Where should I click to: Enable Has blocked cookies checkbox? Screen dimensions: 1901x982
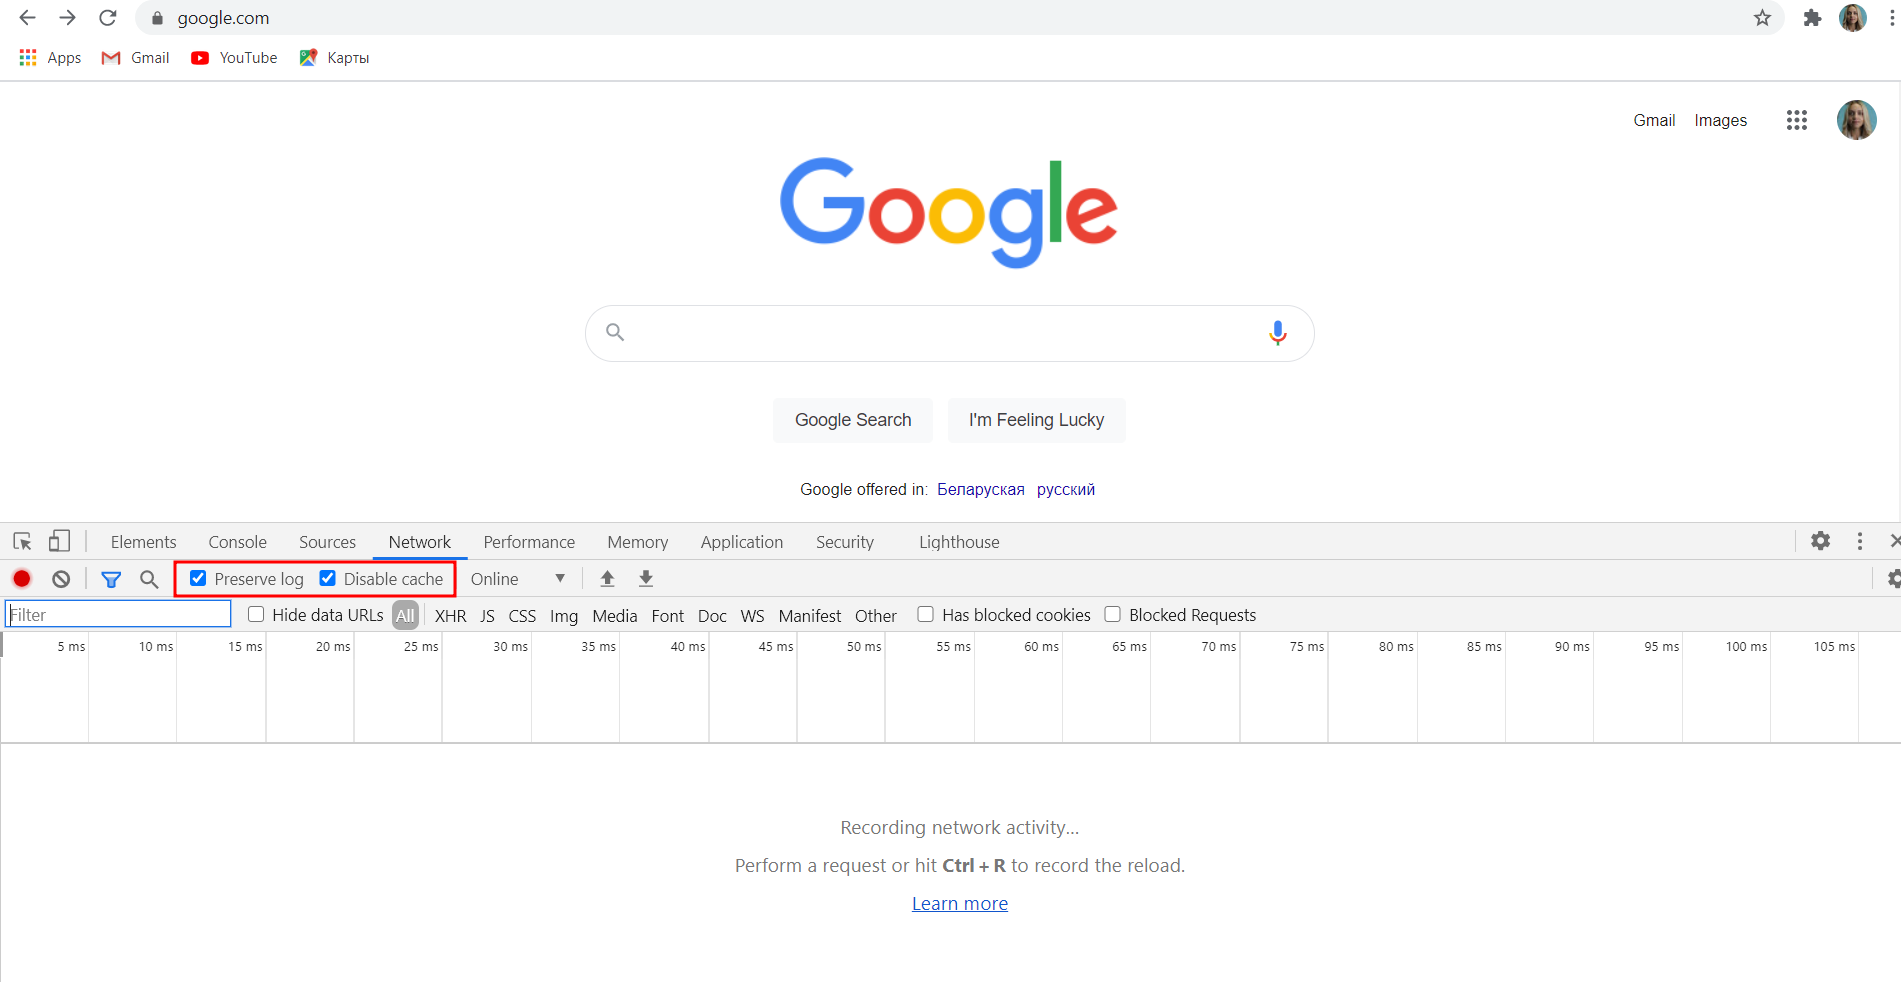click(x=926, y=614)
